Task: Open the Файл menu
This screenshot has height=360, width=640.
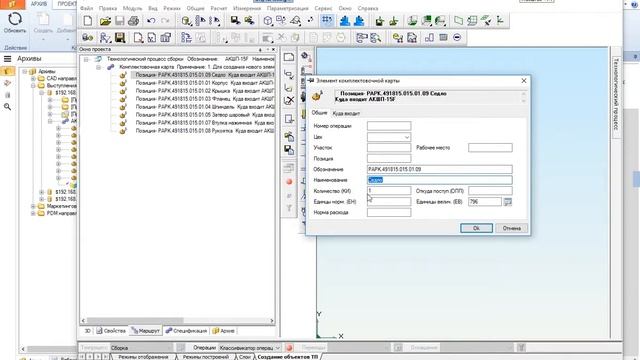Action: (87, 8)
